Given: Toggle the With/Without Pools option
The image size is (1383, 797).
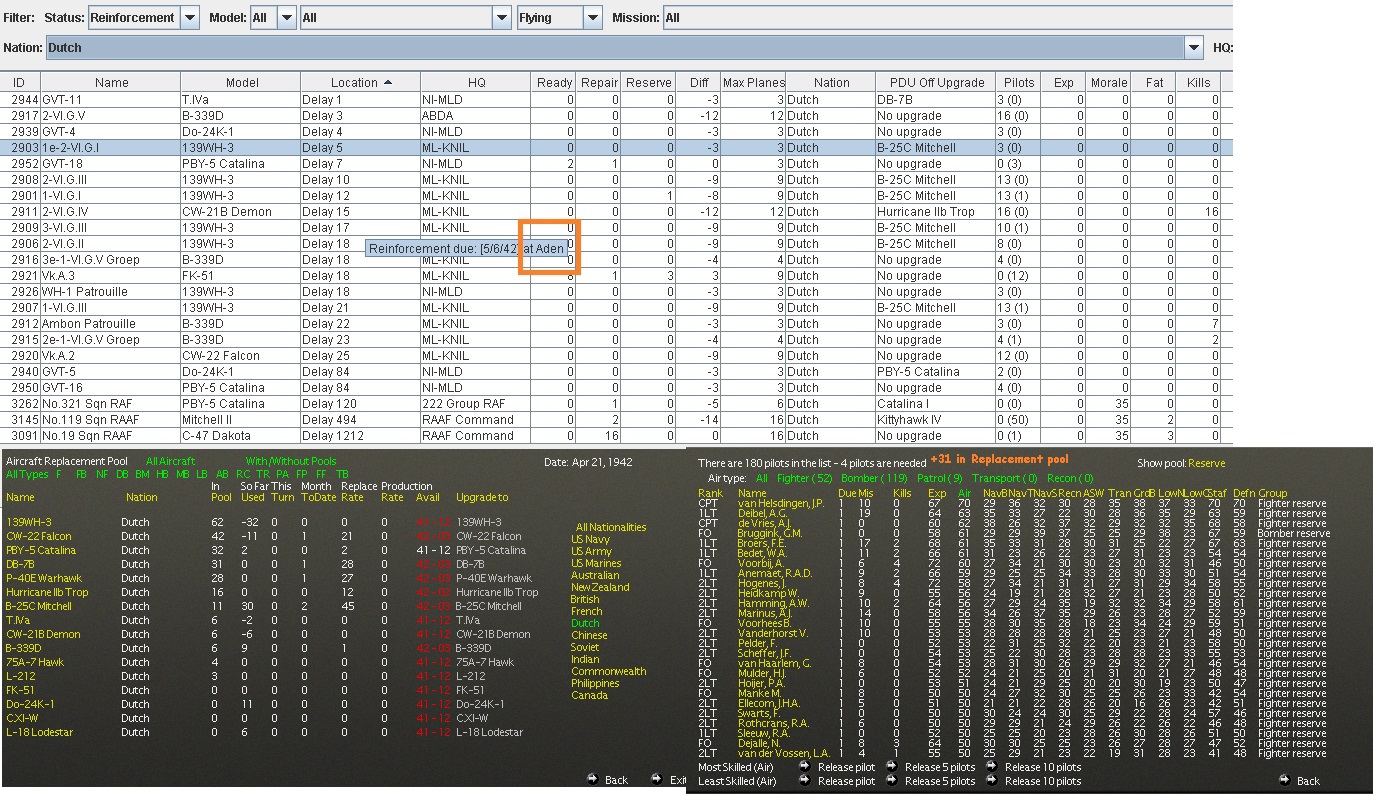Looking at the screenshot, I should click(291, 461).
